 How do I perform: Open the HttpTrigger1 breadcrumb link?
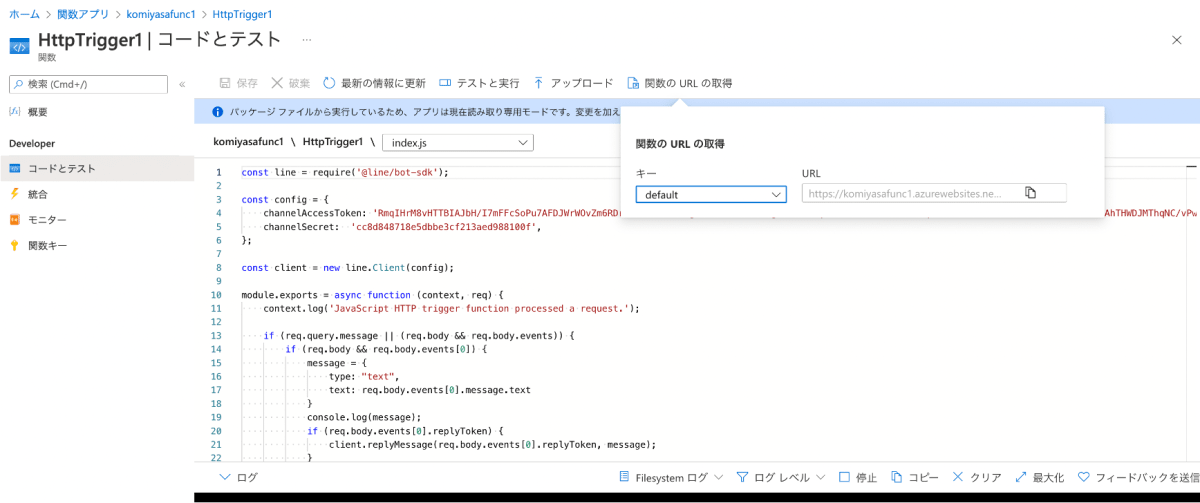point(242,15)
